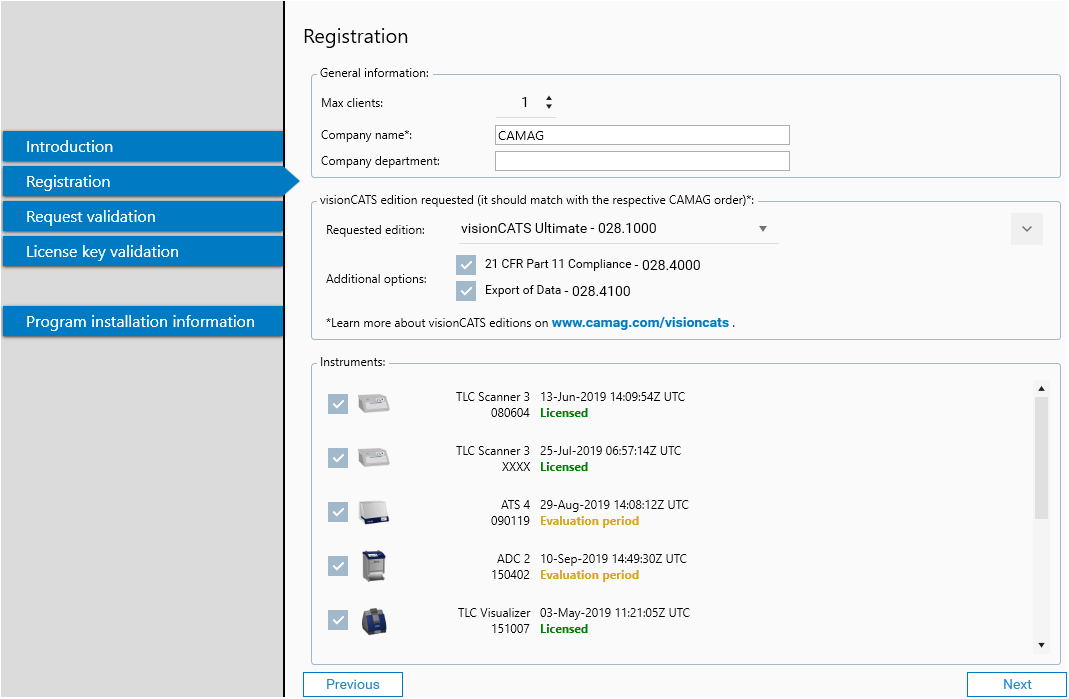Image resolution: width=1069 pixels, height=699 pixels.
Task: Deselect the ADC 2 instrument checkbox
Action: (337, 565)
